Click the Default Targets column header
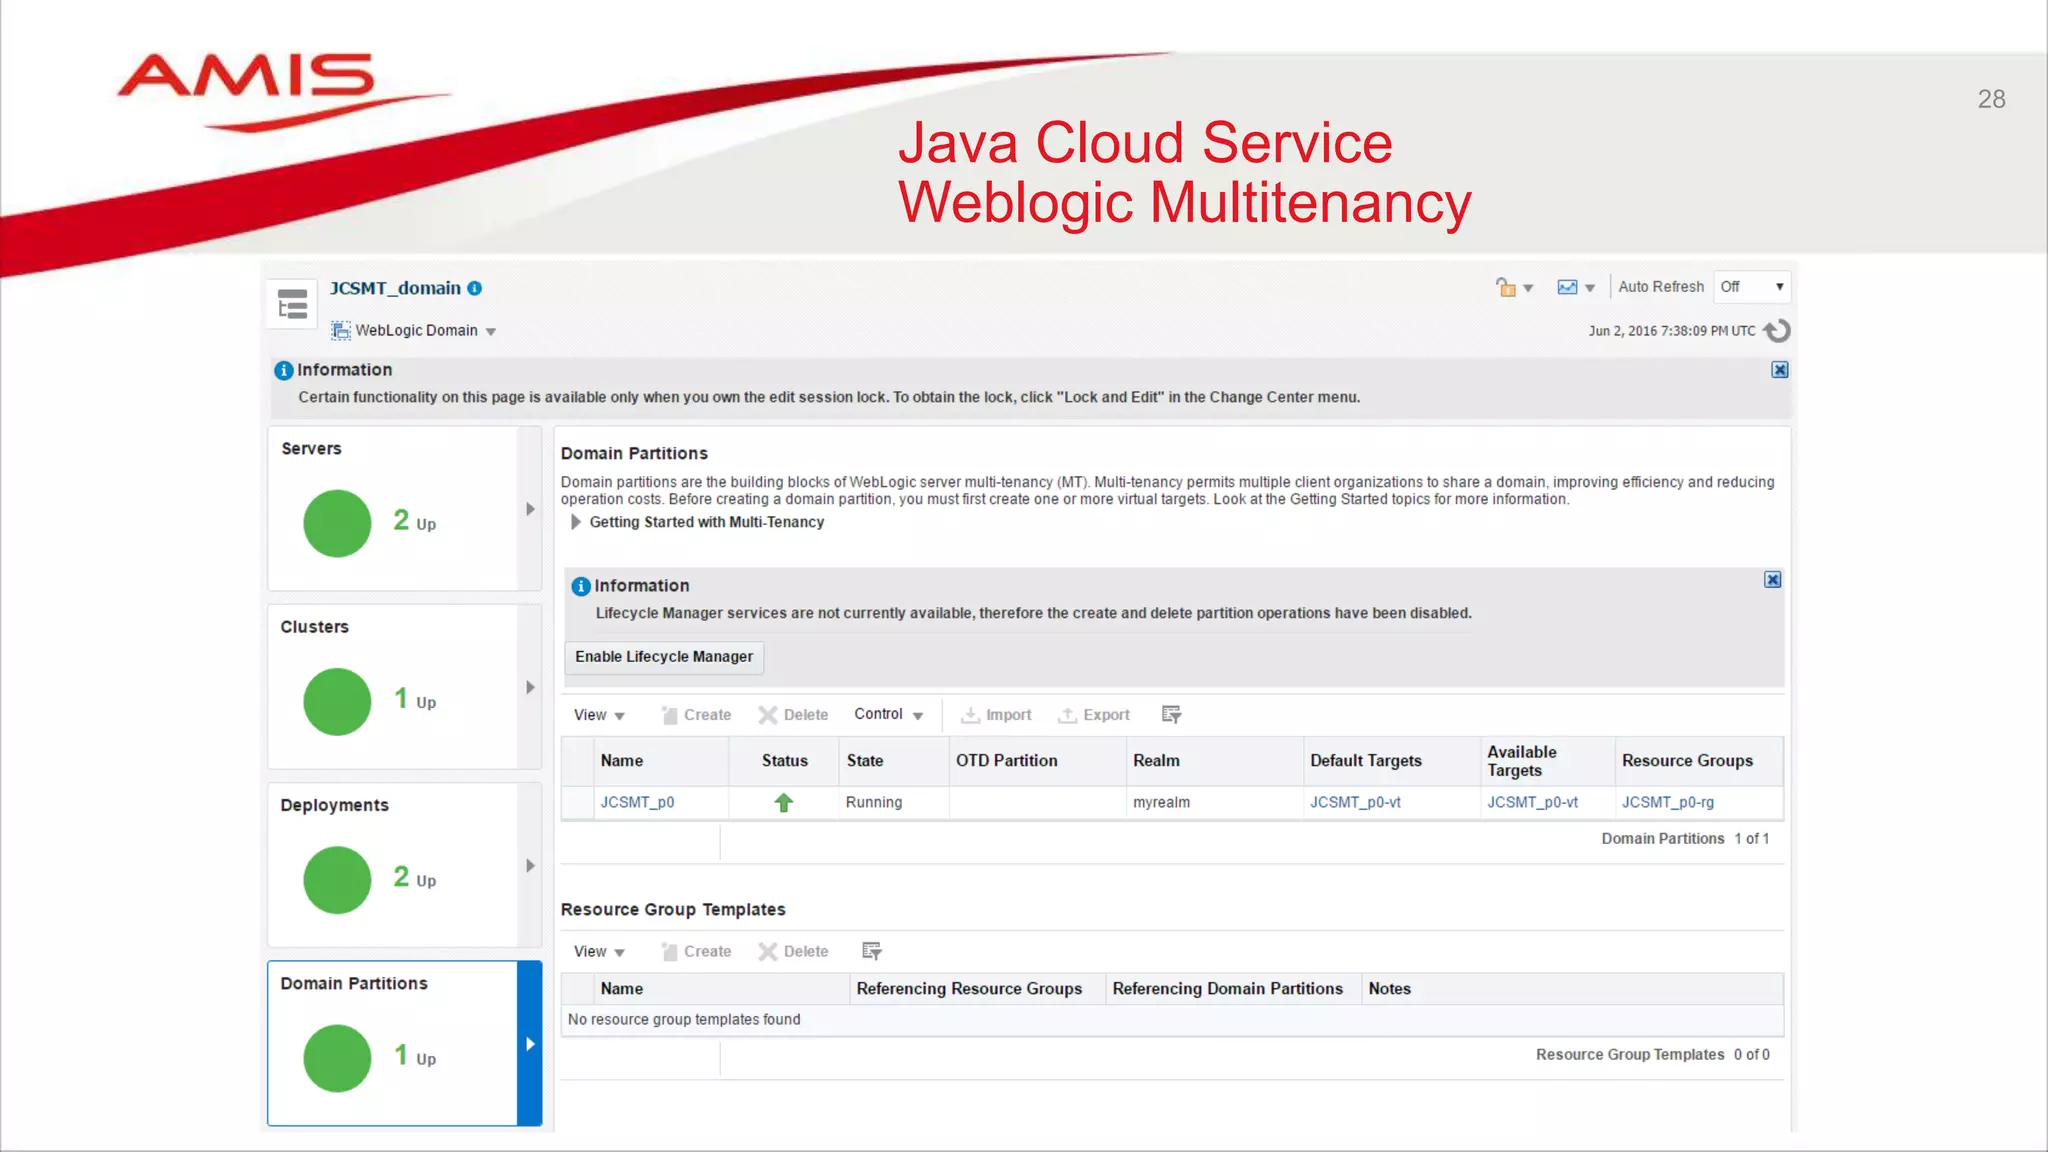 tap(1392, 761)
